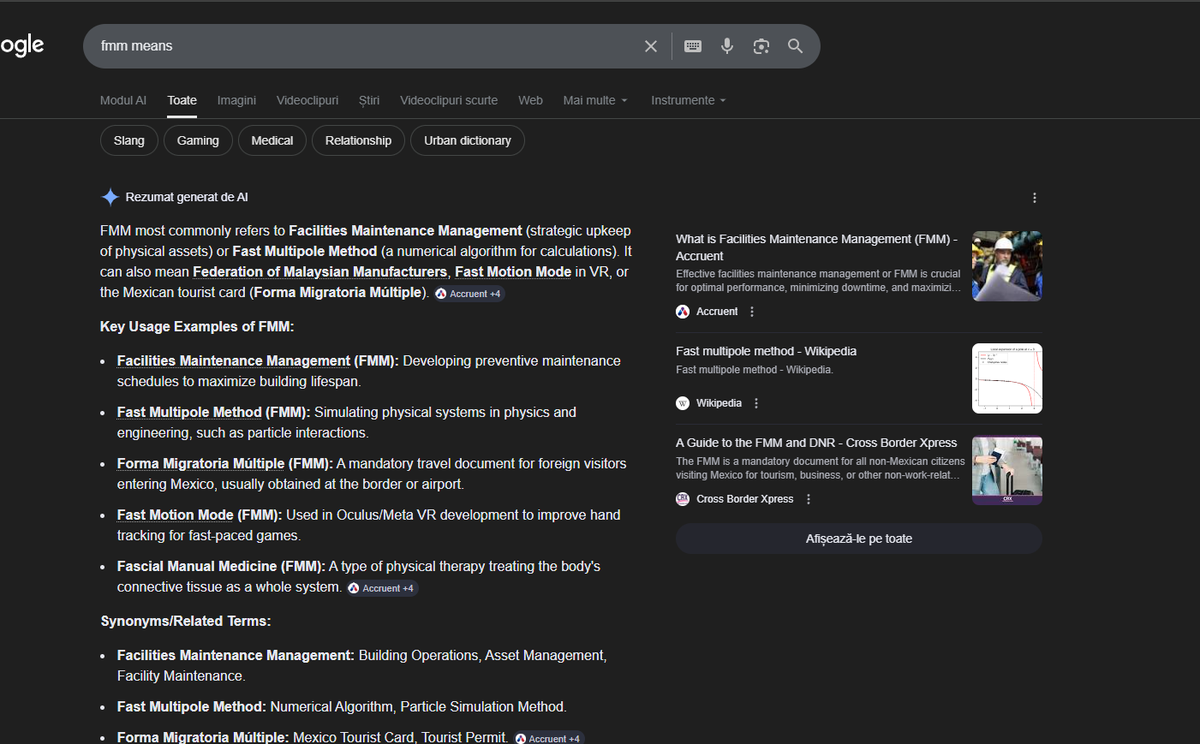The image size is (1200, 744).
Task: Open 'A Guide to the FMM and DNR' result
Action: pyautogui.click(x=817, y=442)
